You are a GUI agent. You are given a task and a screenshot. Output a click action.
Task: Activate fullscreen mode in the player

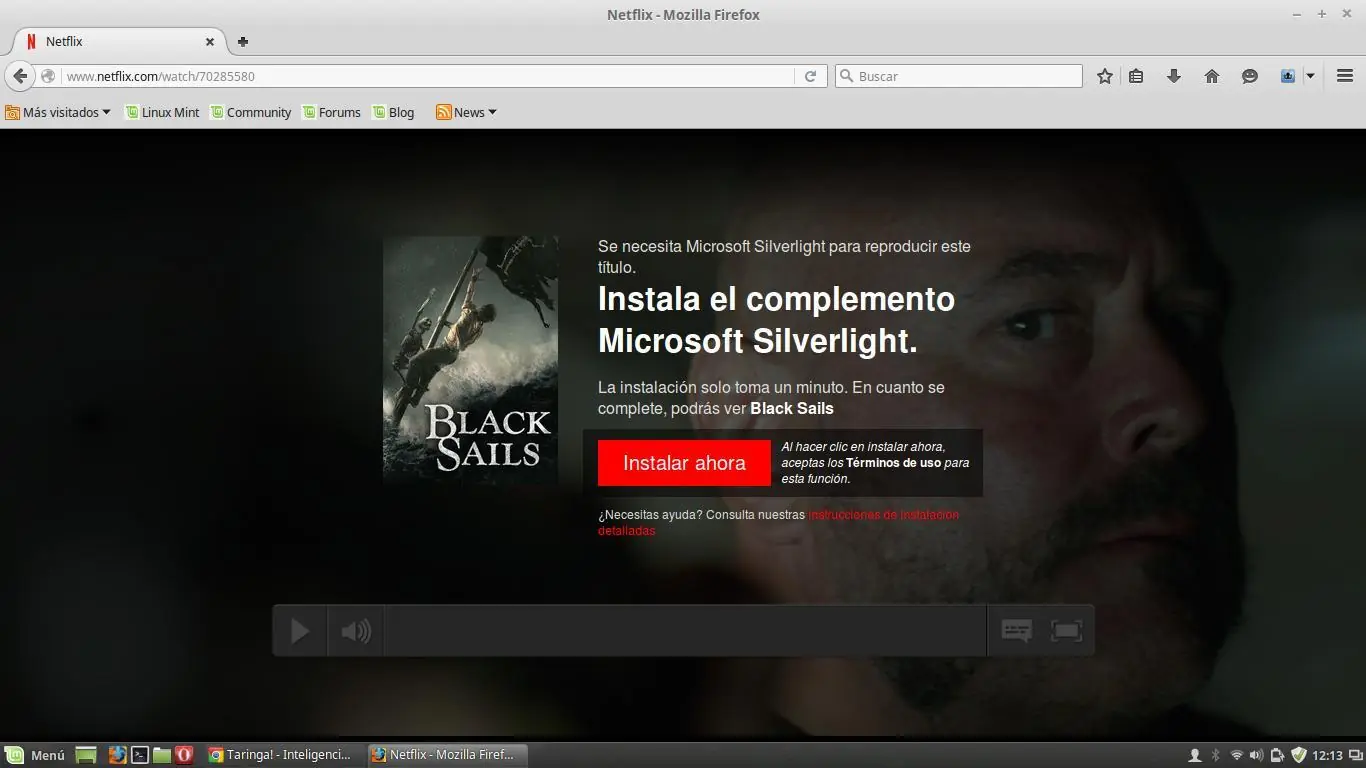pyautogui.click(x=1066, y=630)
